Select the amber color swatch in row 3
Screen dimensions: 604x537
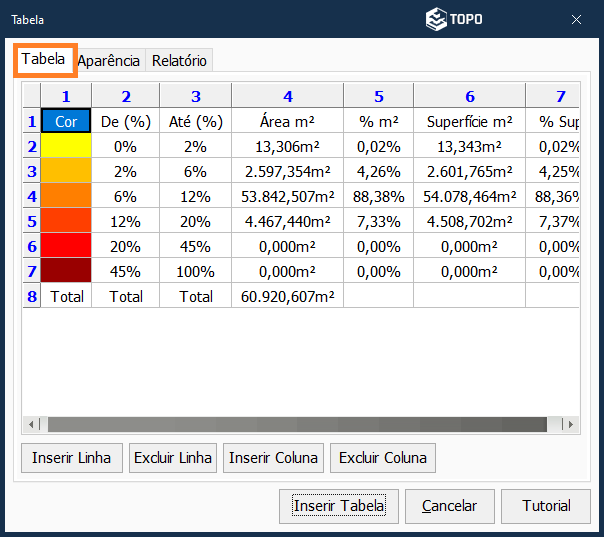click(x=66, y=171)
